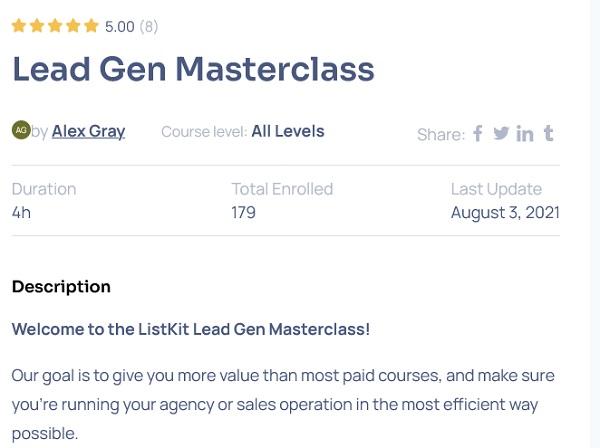Click the (8) review count
Viewport: 600px width, 448px height.
tap(149, 27)
